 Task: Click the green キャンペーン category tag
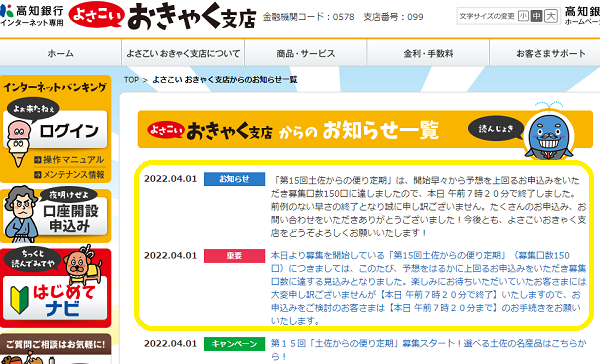click(x=234, y=344)
